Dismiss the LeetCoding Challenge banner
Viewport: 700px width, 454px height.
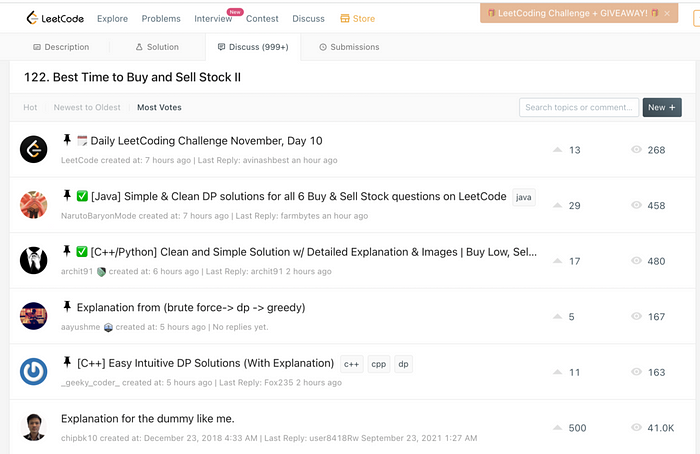[667, 13]
